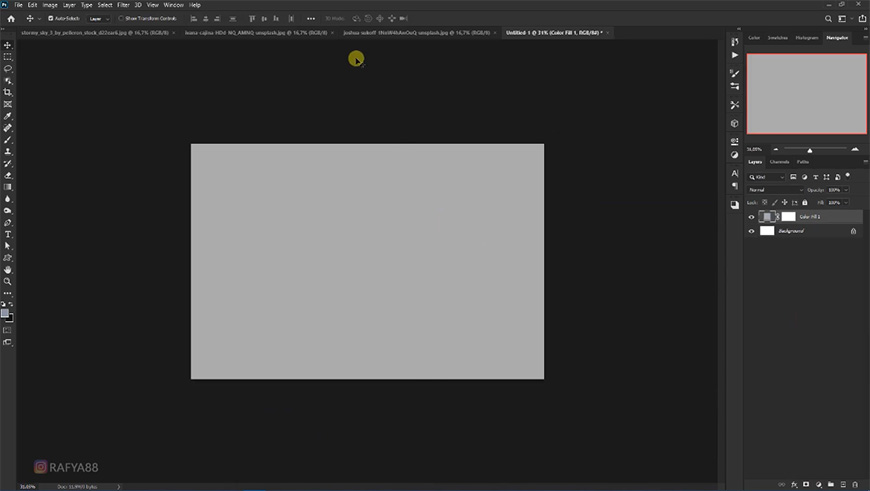
Task: Hide the Background layer eye icon
Action: [751, 231]
